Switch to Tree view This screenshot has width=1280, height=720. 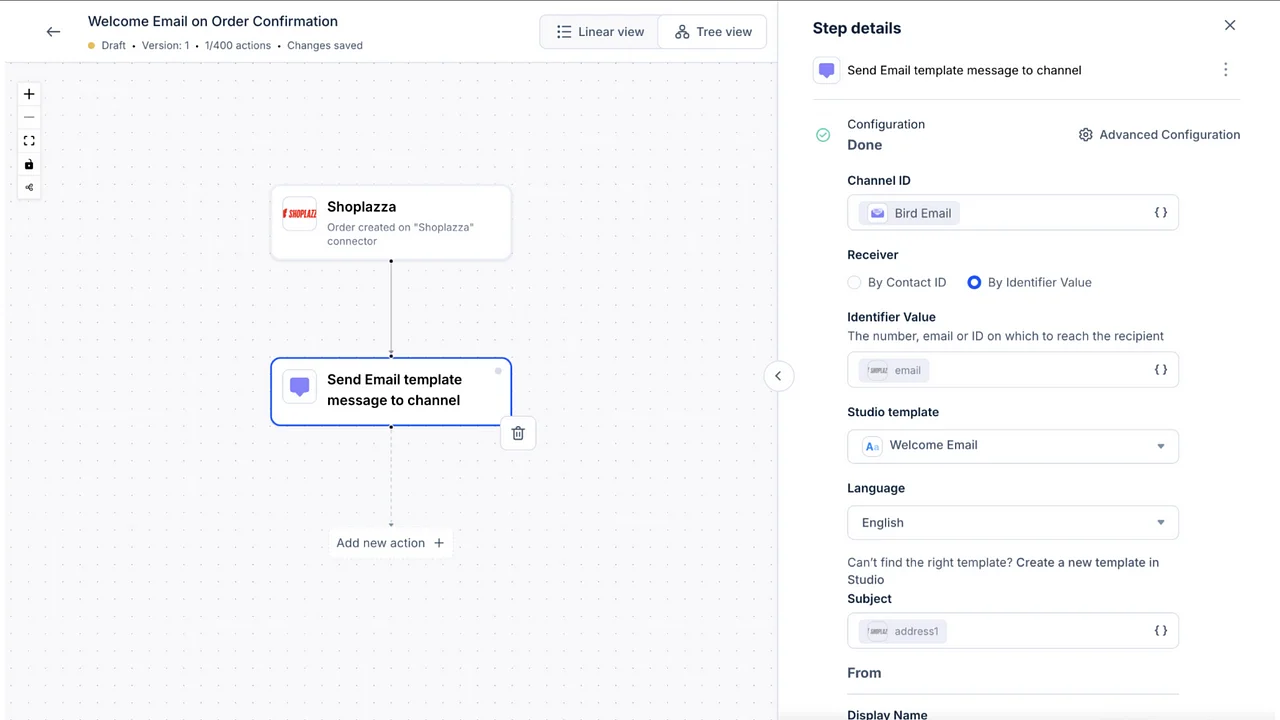712,31
